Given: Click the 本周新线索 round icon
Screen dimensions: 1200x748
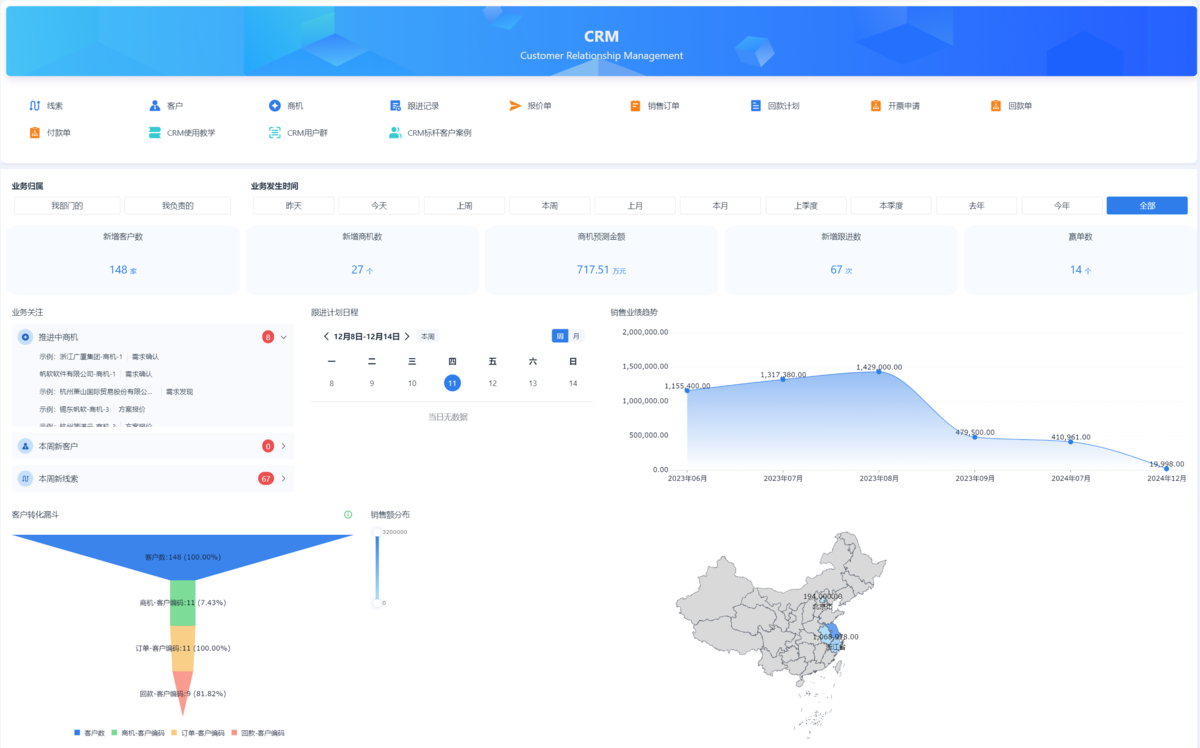Looking at the screenshot, I should pos(26,479).
